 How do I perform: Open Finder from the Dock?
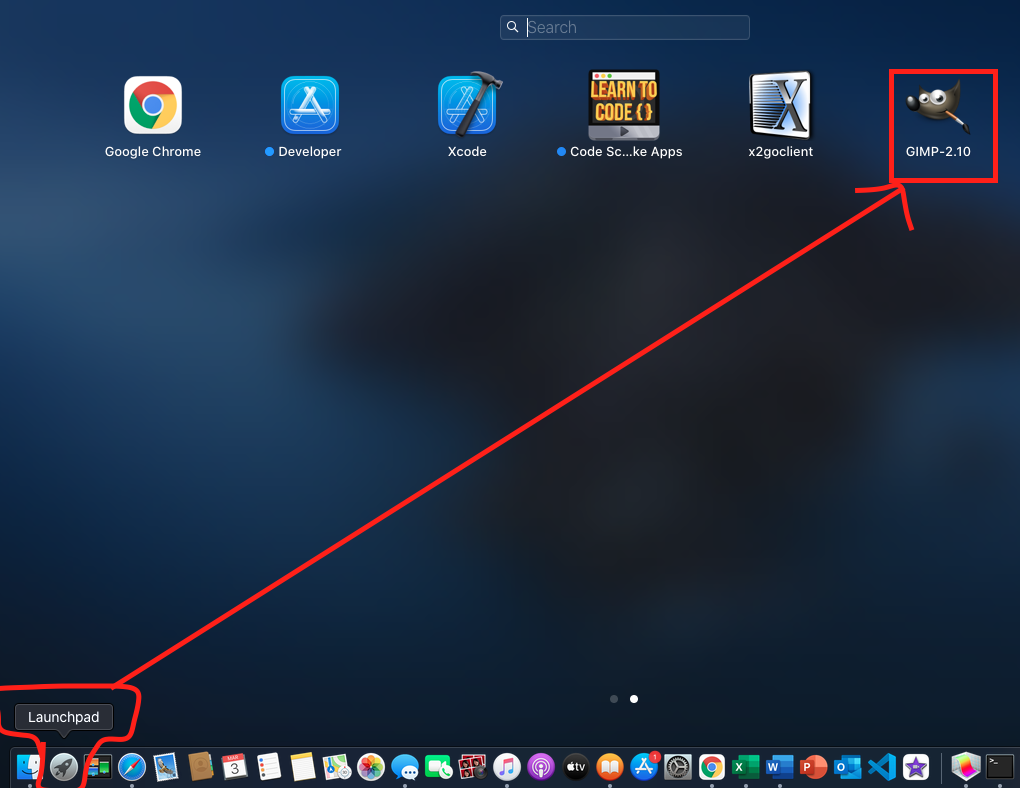29,767
